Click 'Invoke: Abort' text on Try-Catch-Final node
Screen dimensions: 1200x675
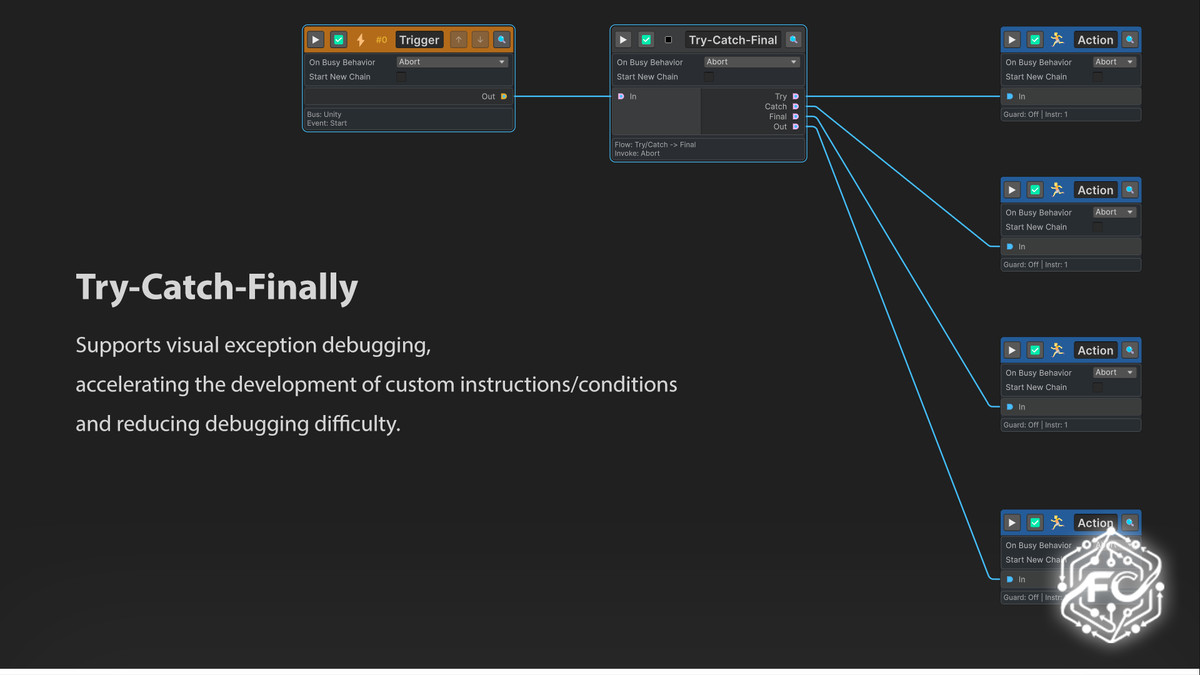(x=637, y=153)
